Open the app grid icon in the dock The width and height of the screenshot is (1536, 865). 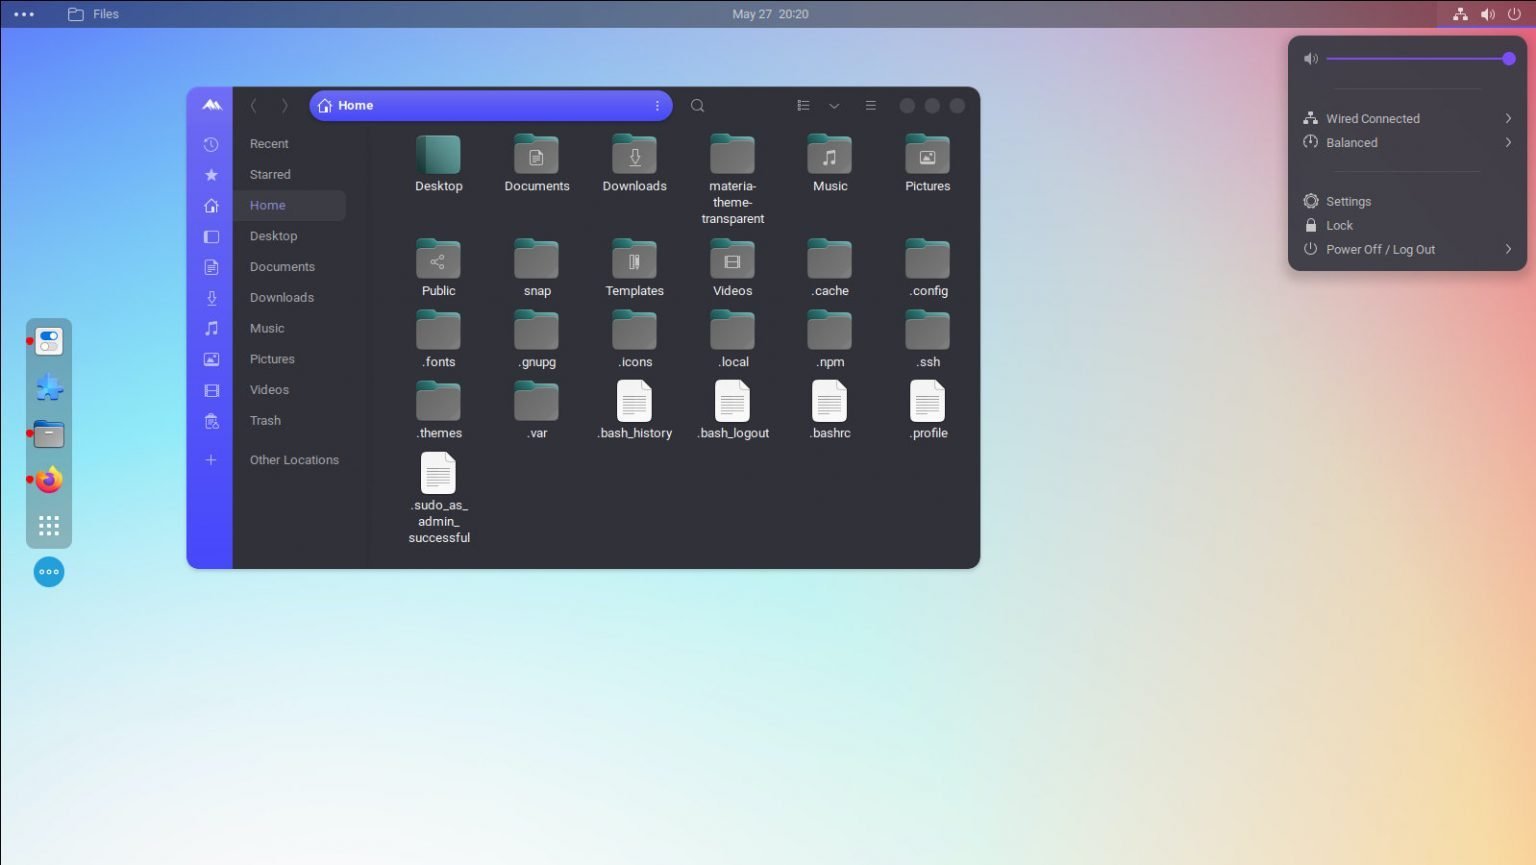click(48, 525)
